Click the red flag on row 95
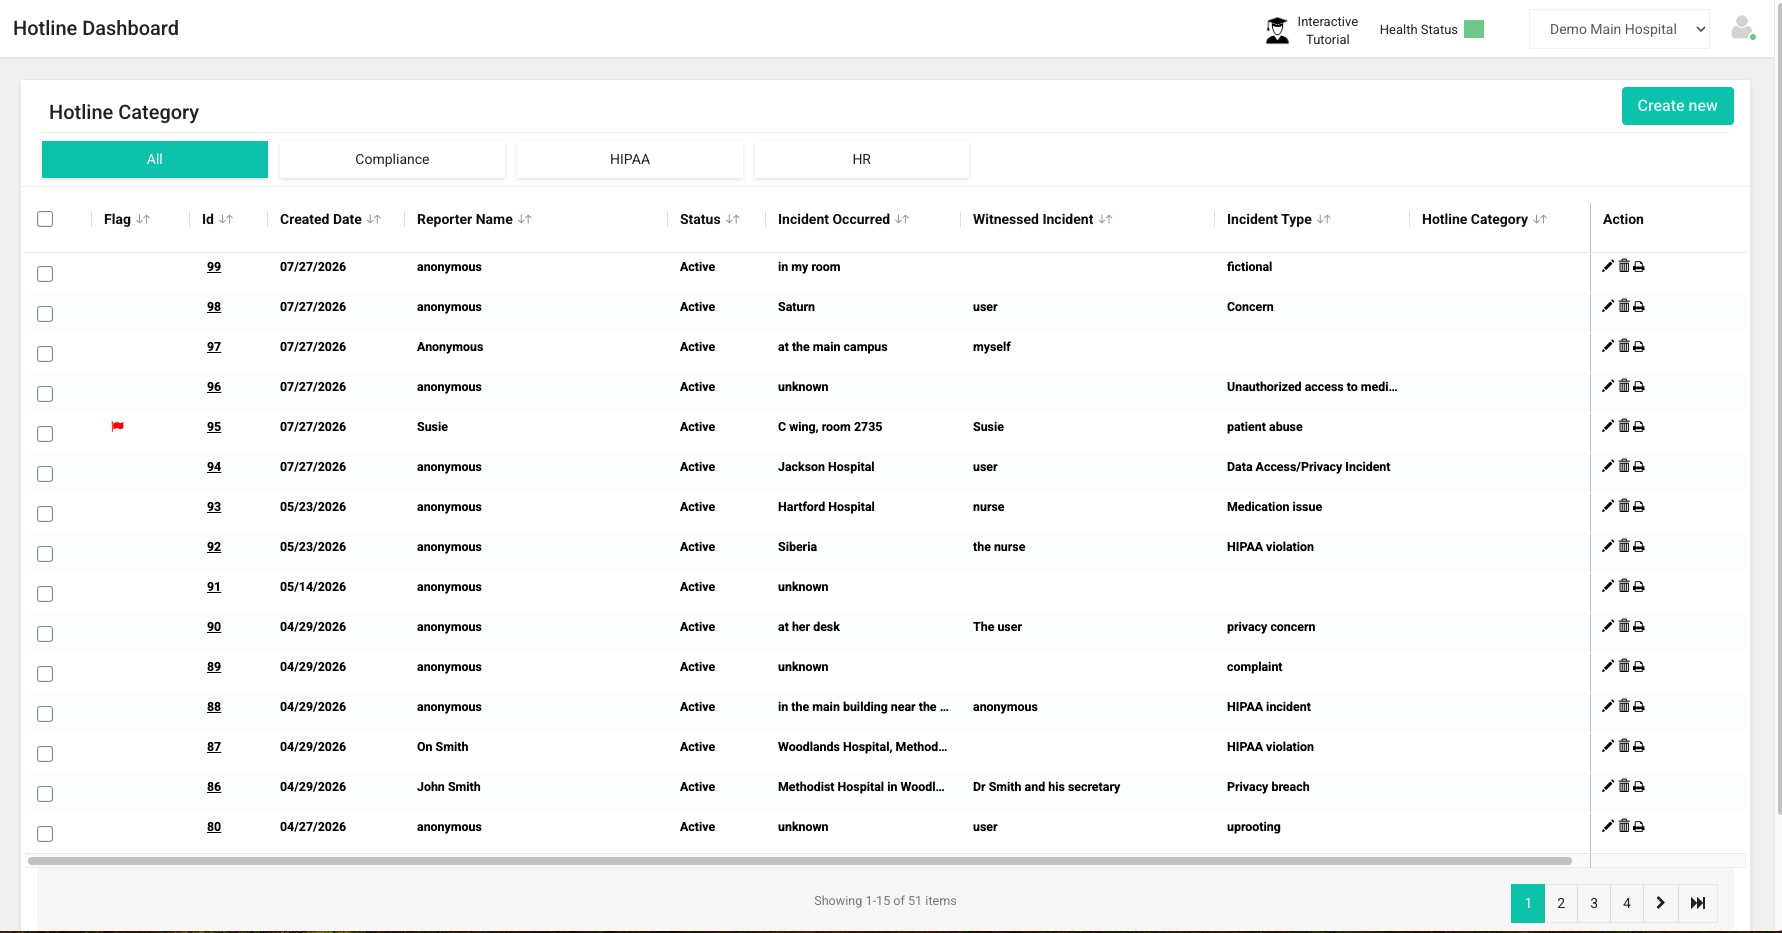This screenshot has height=933, width=1782. point(117,426)
